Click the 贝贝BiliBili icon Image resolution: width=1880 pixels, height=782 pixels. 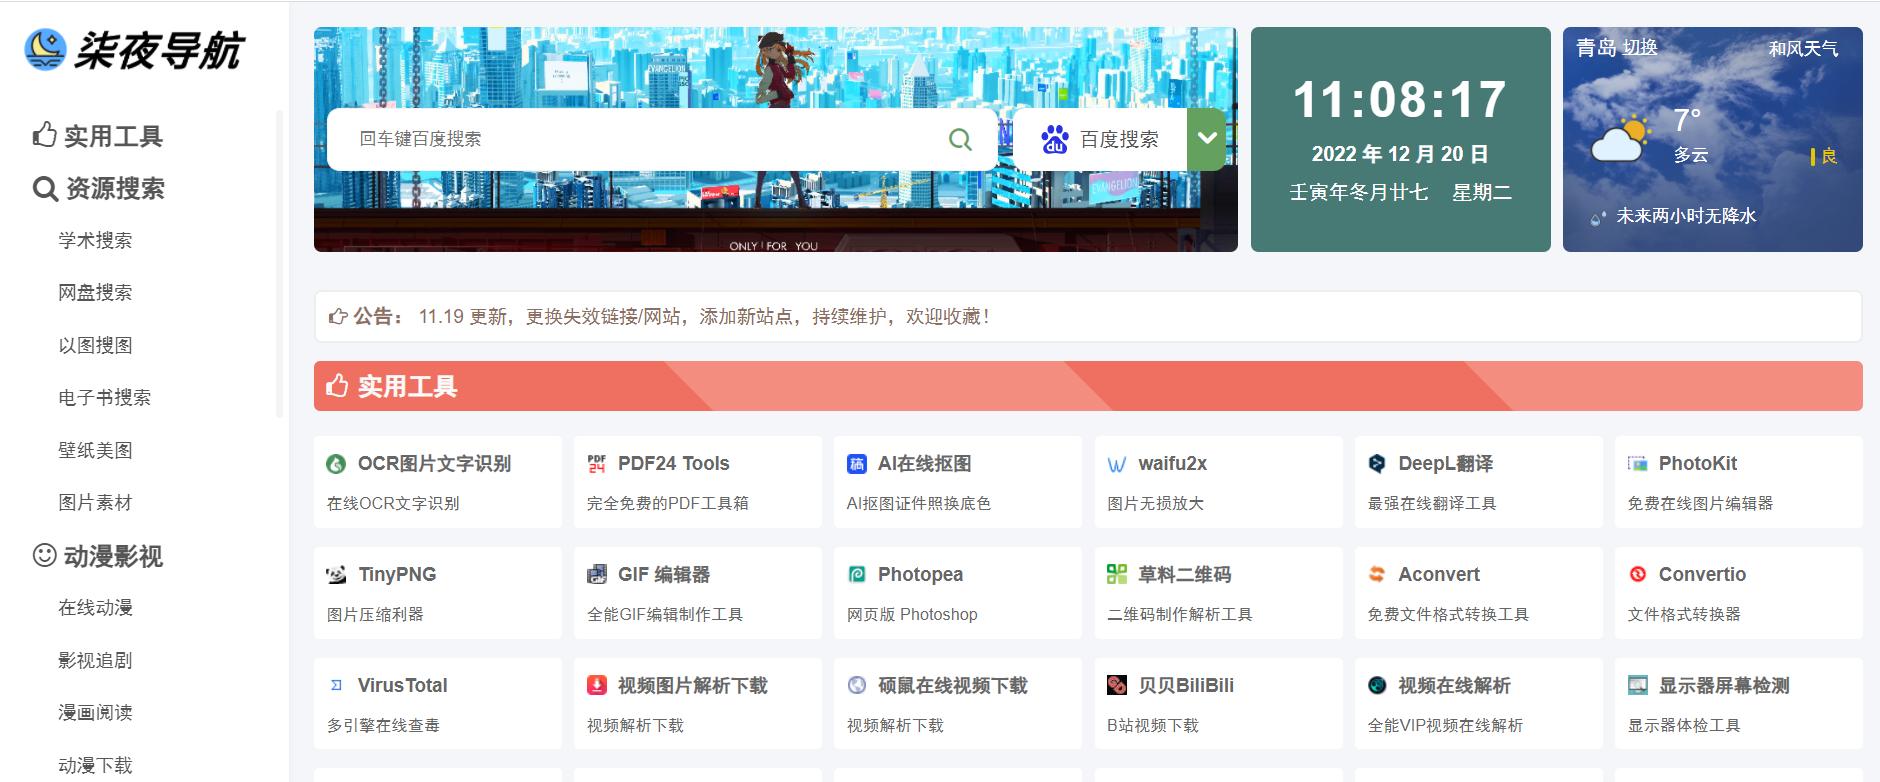[x=1117, y=686]
